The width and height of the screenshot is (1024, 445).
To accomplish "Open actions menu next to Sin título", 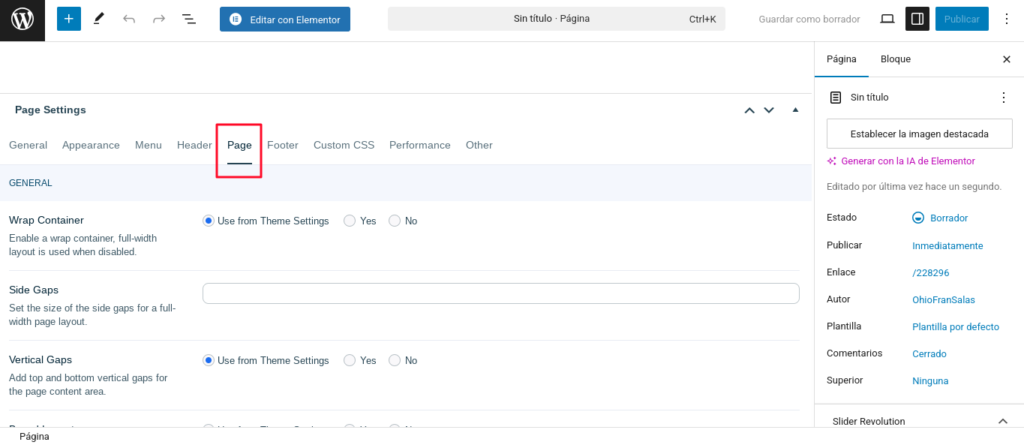I will coord(1004,97).
